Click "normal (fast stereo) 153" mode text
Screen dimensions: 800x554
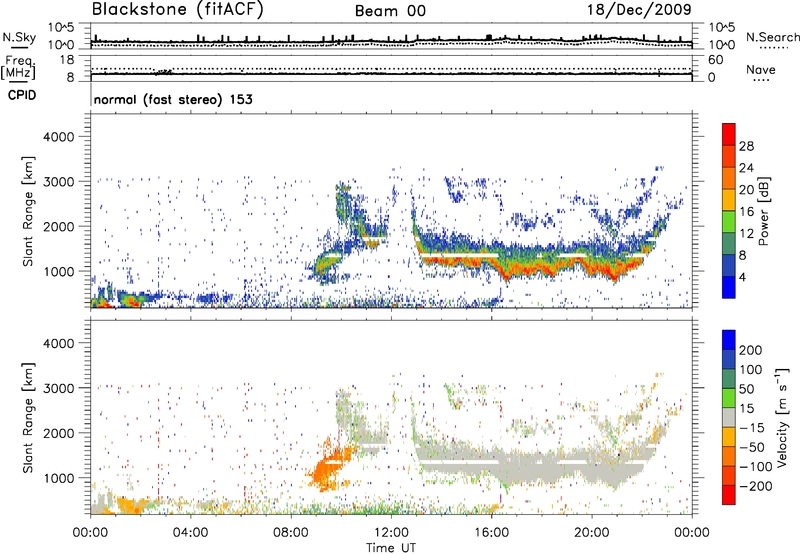click(x=173, y=99)
